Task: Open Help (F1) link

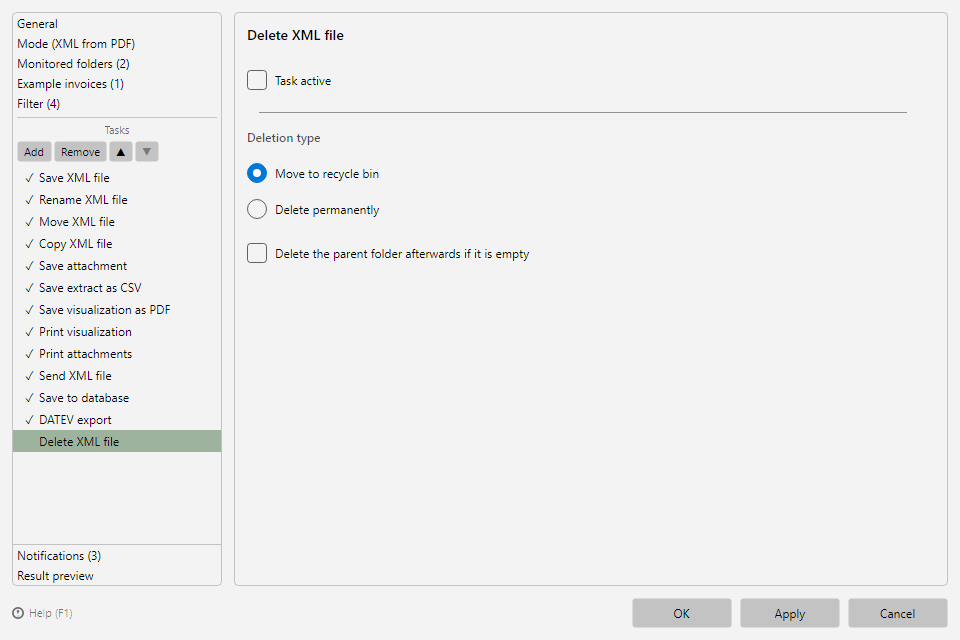Action: pyautogui.click(x=51, y=613)
